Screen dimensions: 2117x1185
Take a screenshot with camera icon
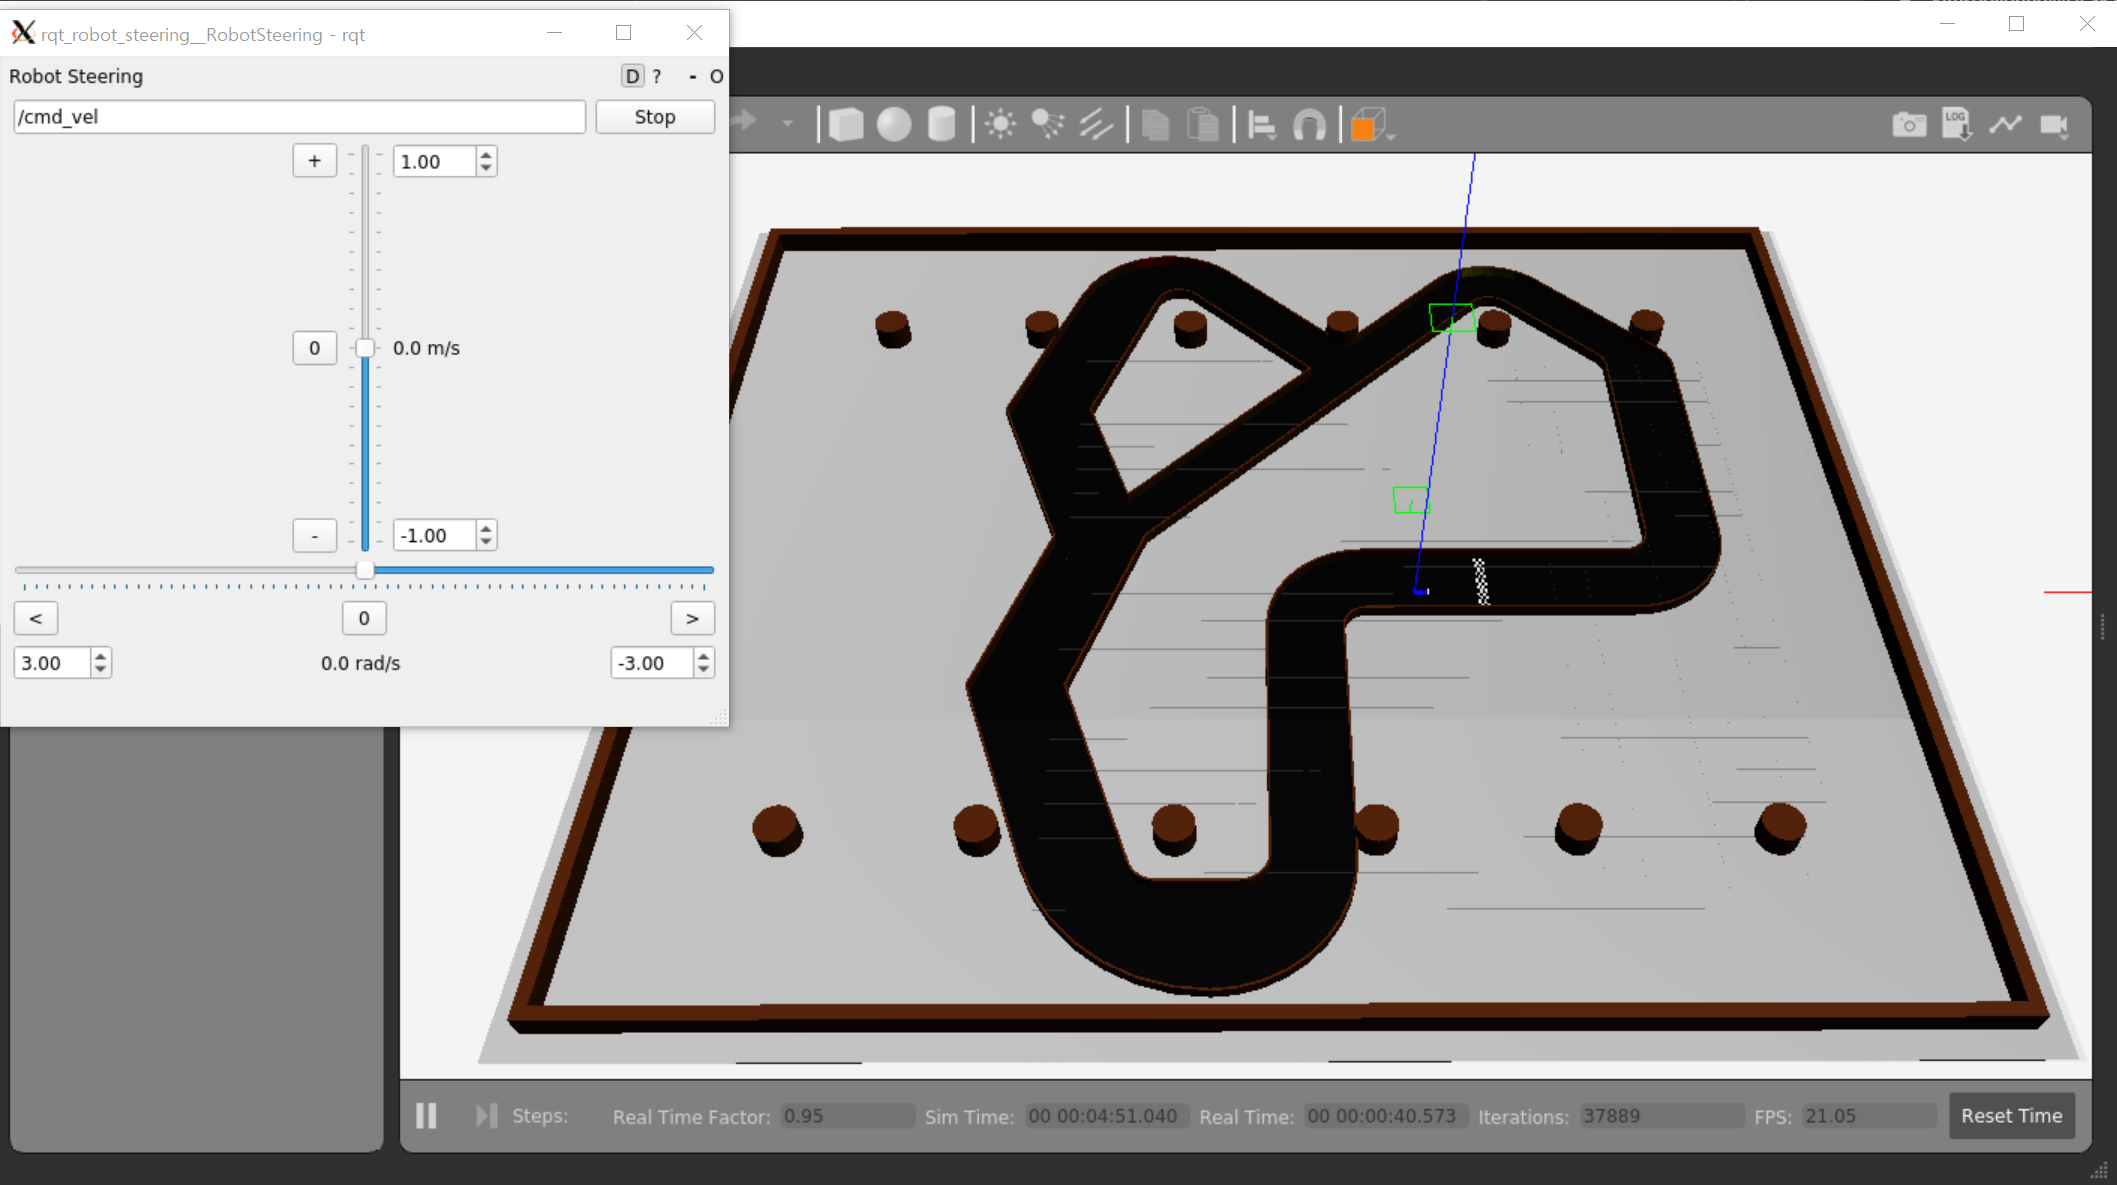[1909, 125]
